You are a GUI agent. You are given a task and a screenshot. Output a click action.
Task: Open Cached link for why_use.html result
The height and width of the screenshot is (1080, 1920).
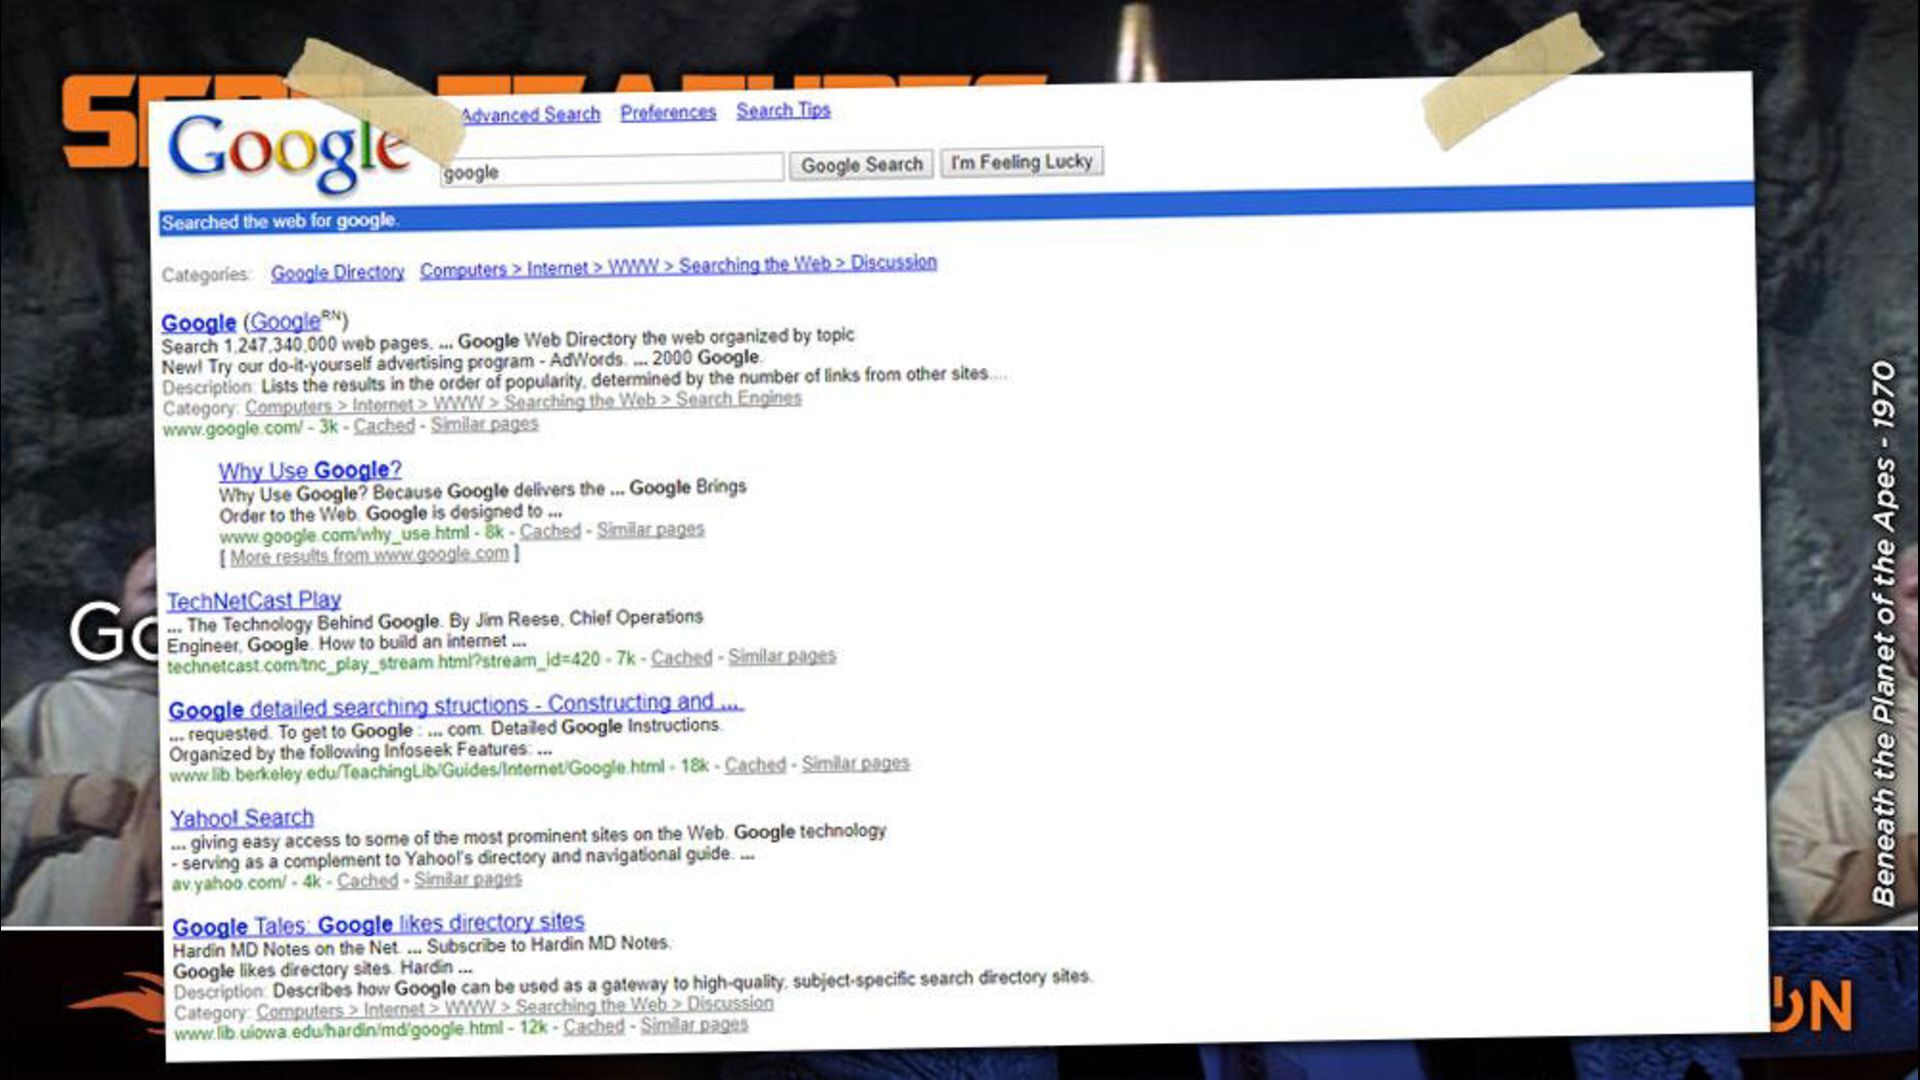[550, 531]
